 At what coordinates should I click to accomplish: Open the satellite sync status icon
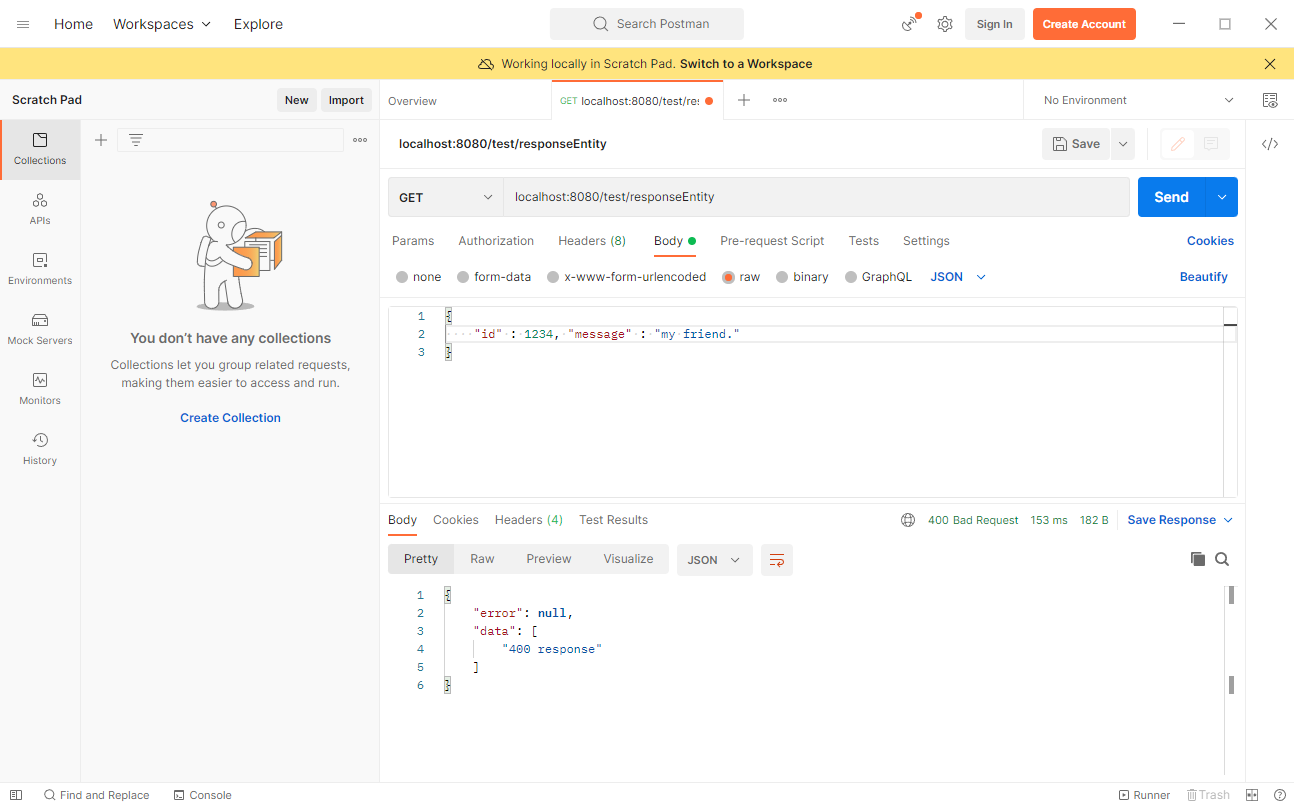pos(910,24)
